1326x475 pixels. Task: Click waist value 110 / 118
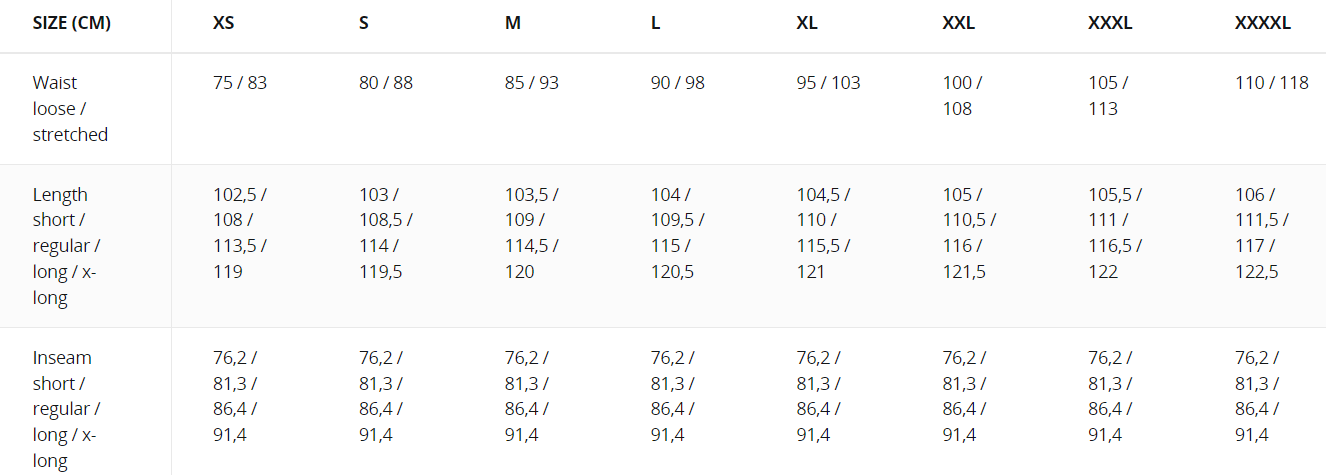1272,83
